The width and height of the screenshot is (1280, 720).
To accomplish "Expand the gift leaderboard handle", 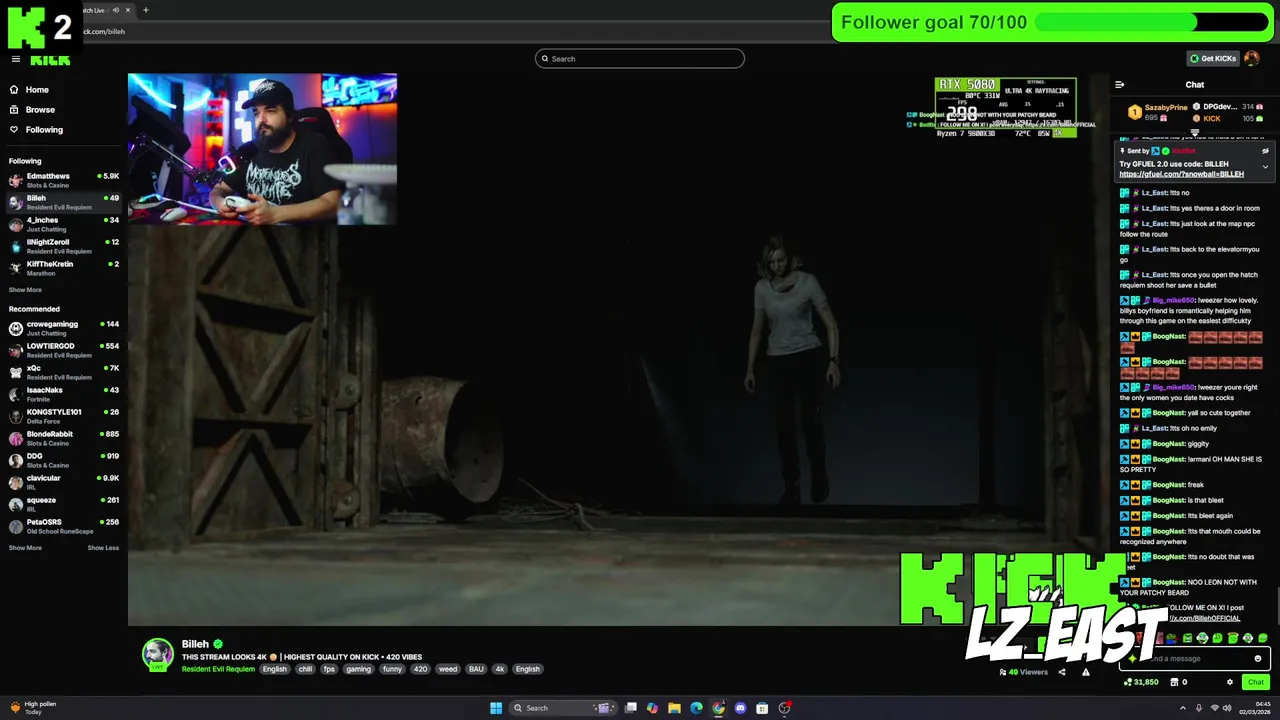I will coord(1195,132).
